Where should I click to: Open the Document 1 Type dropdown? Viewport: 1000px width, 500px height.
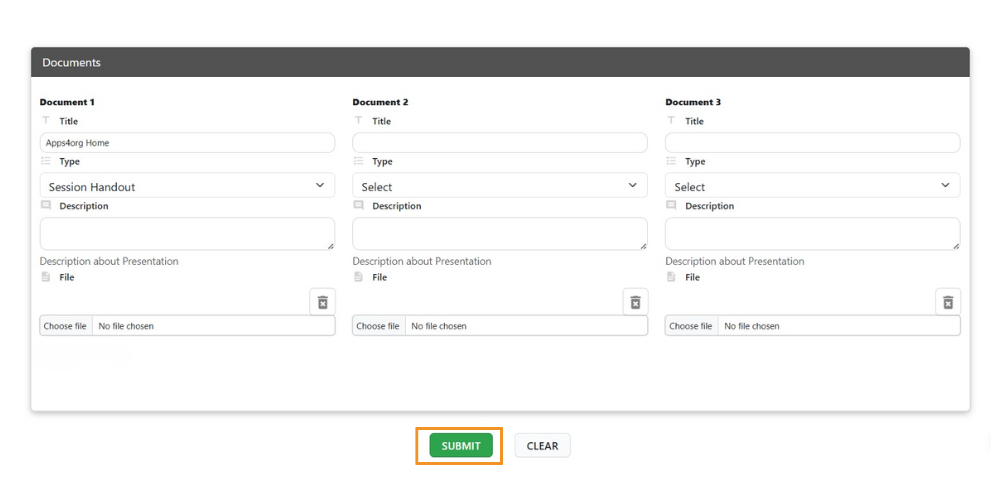click(187, 186)
